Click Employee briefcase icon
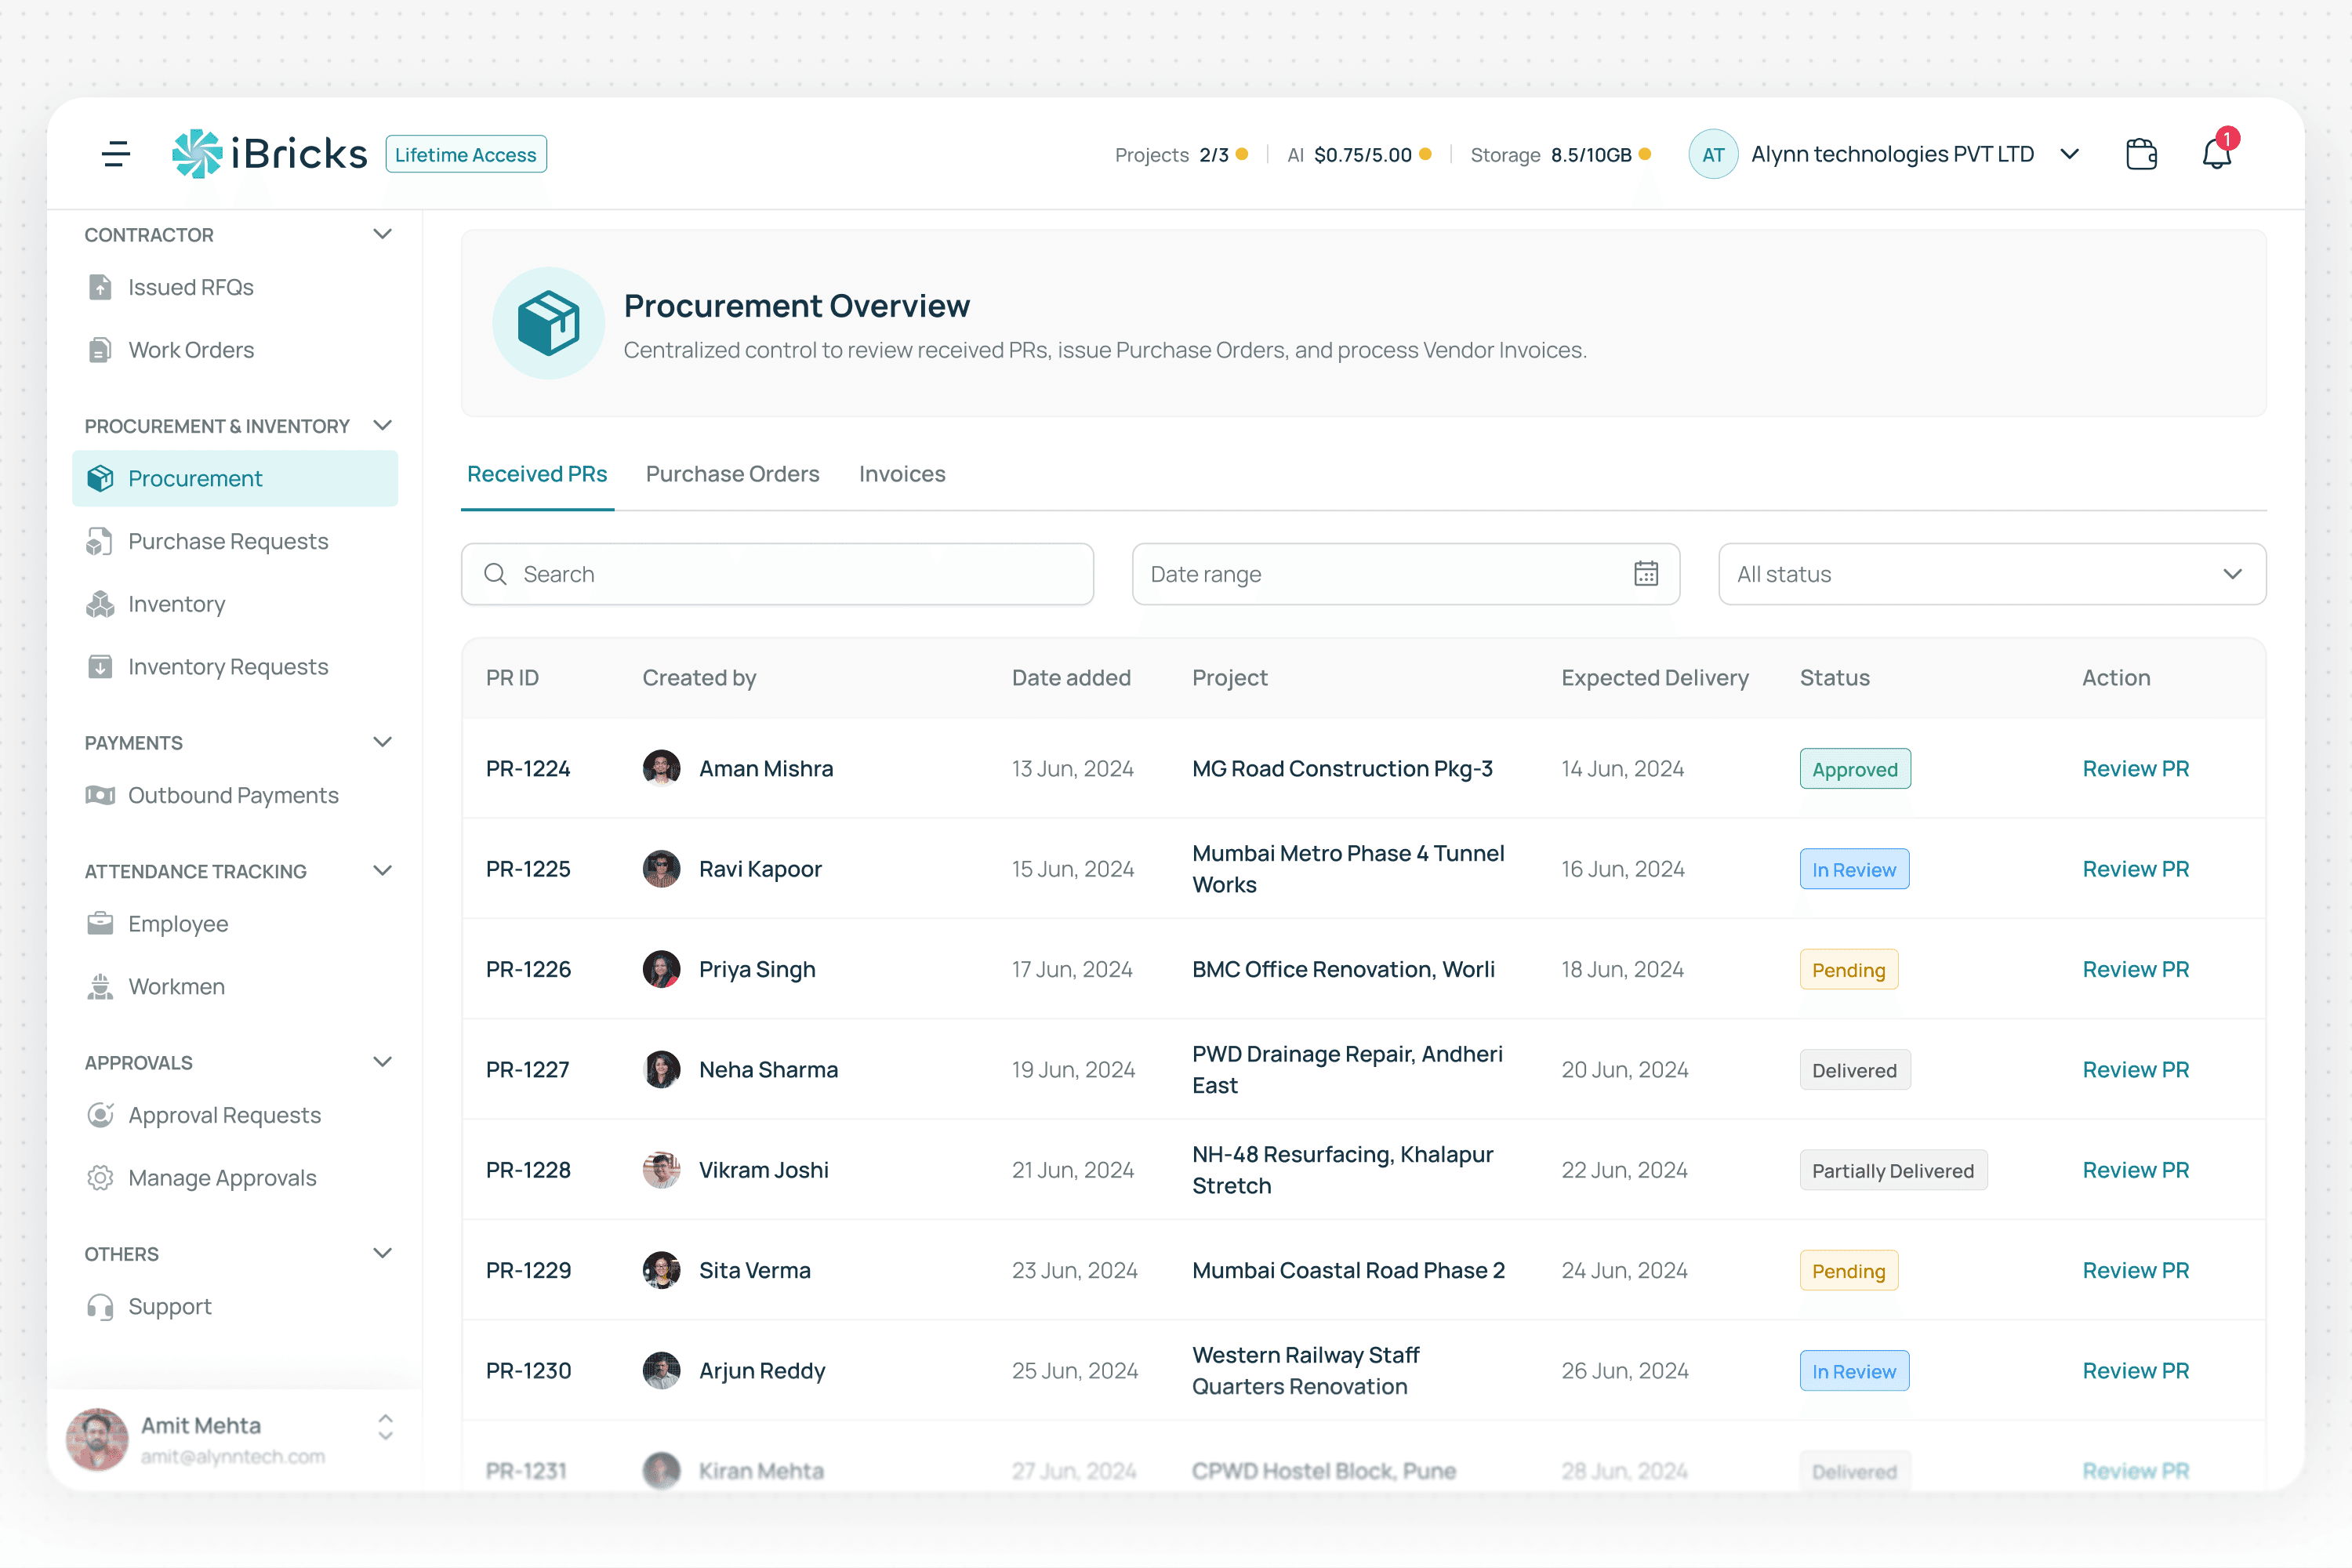The width and height of the screenshot is (2352, 1568). click(100, 923)
